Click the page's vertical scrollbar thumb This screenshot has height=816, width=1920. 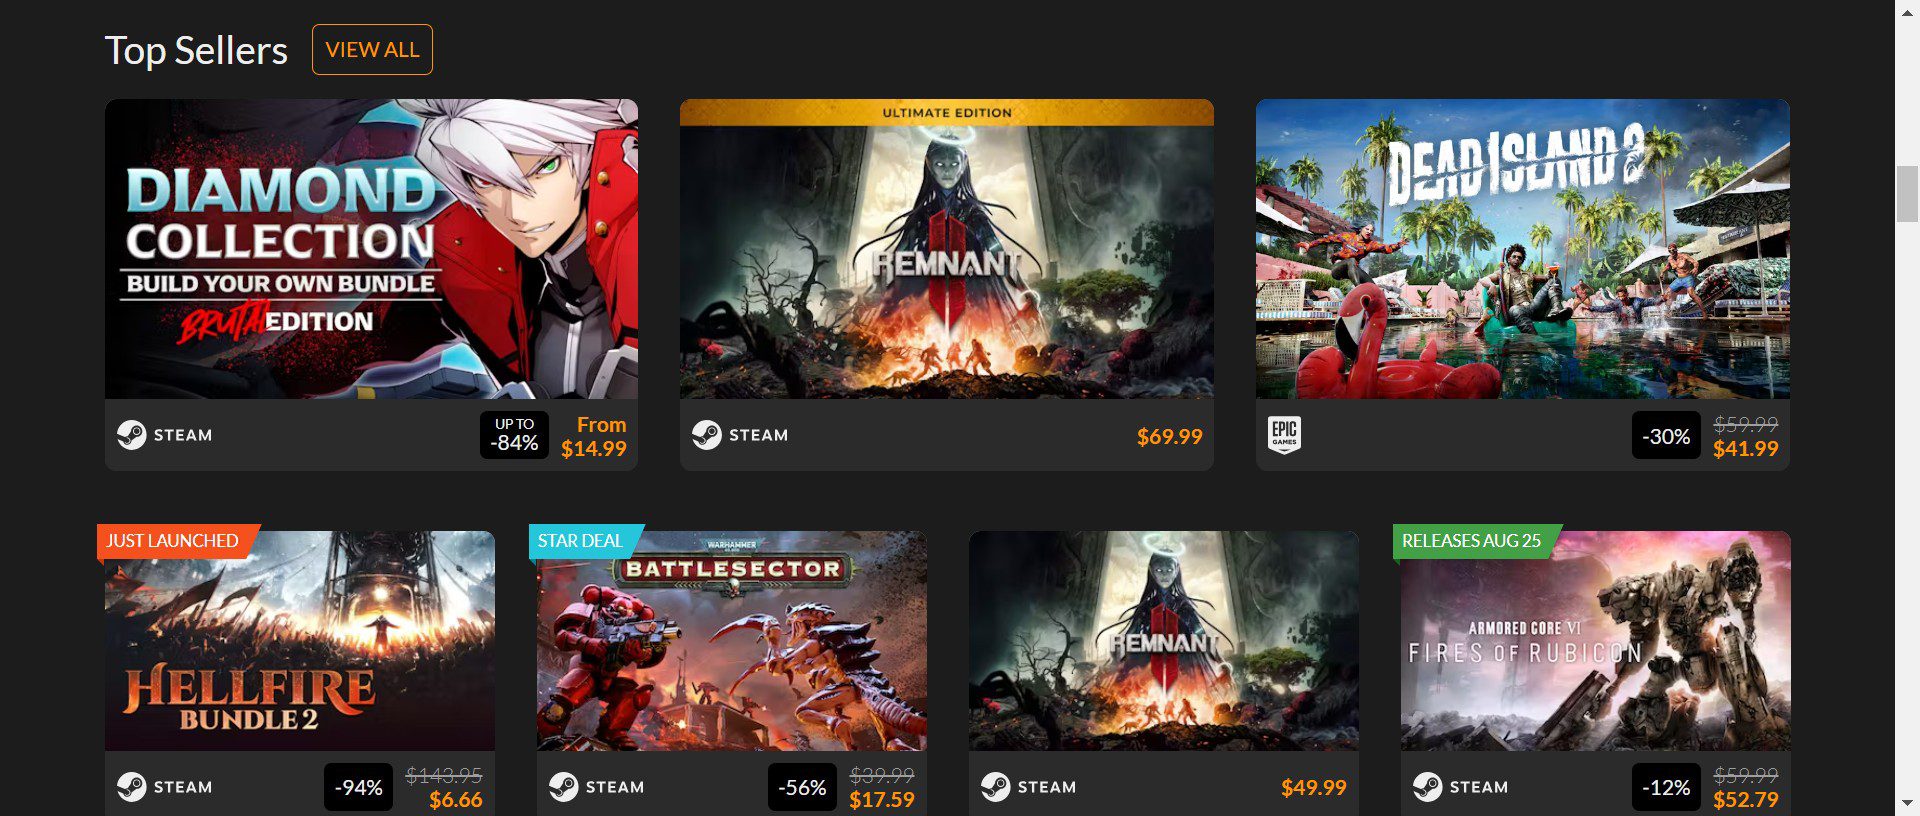(x=1907, y=194)
